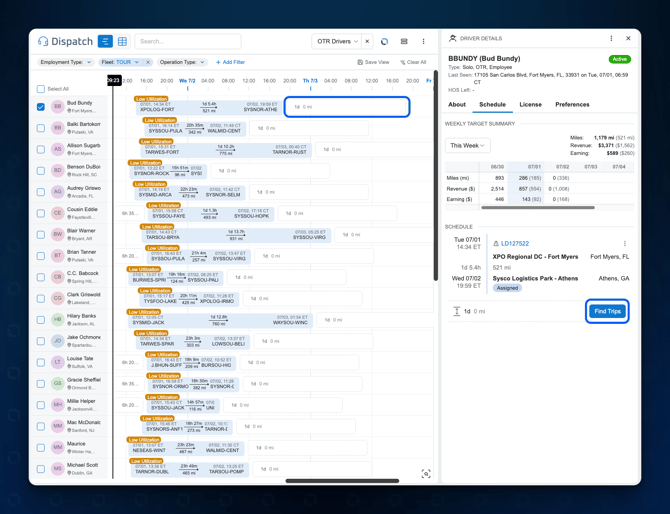Open the Schedule tab

point(492,105)
